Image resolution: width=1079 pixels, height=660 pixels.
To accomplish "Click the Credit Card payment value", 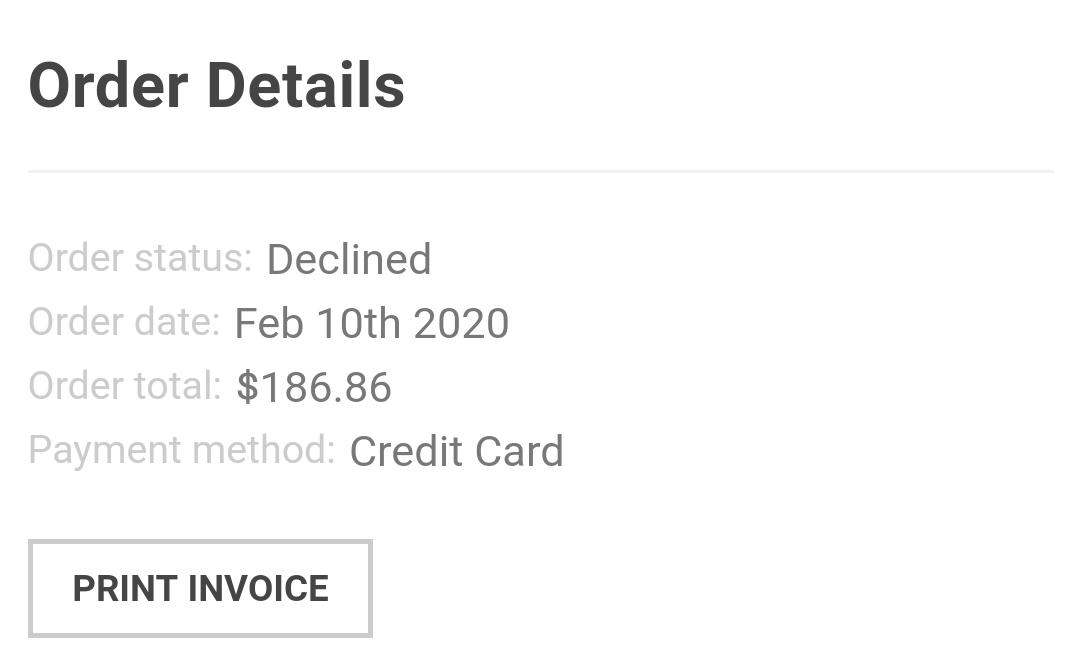I will (456, 452).
